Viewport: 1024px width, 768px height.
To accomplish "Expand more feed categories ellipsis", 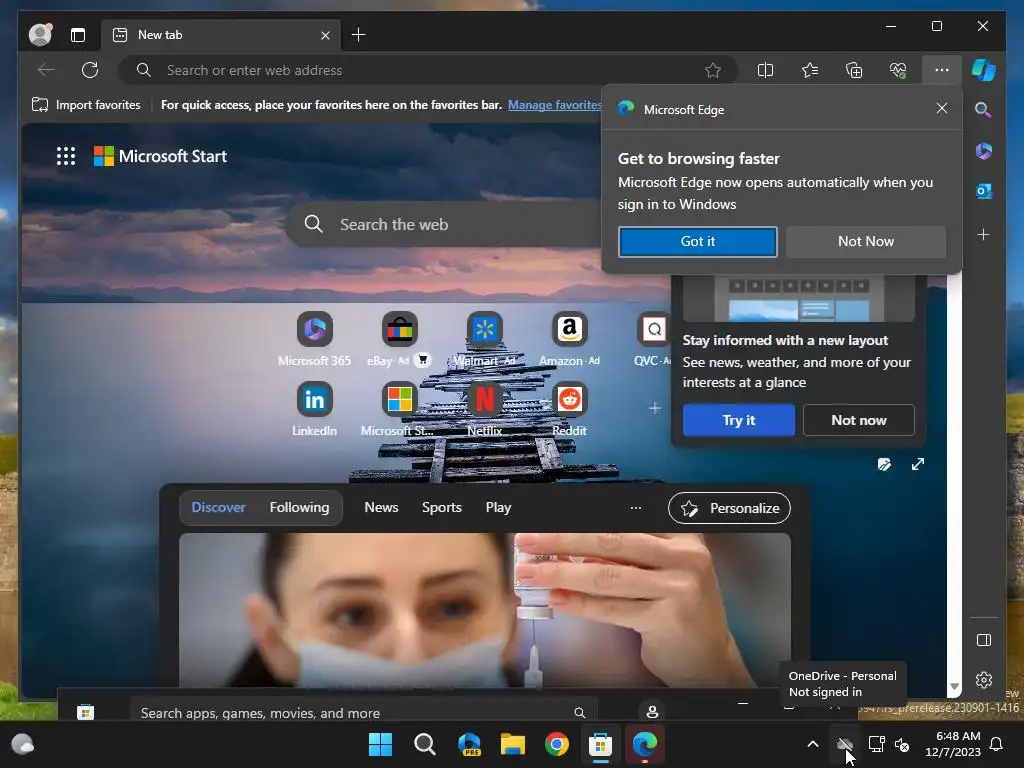I will (x=635, y=507).
